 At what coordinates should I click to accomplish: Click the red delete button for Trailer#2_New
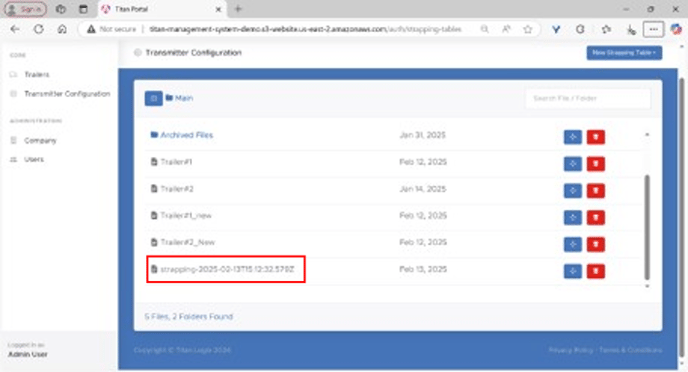[596, 244]
